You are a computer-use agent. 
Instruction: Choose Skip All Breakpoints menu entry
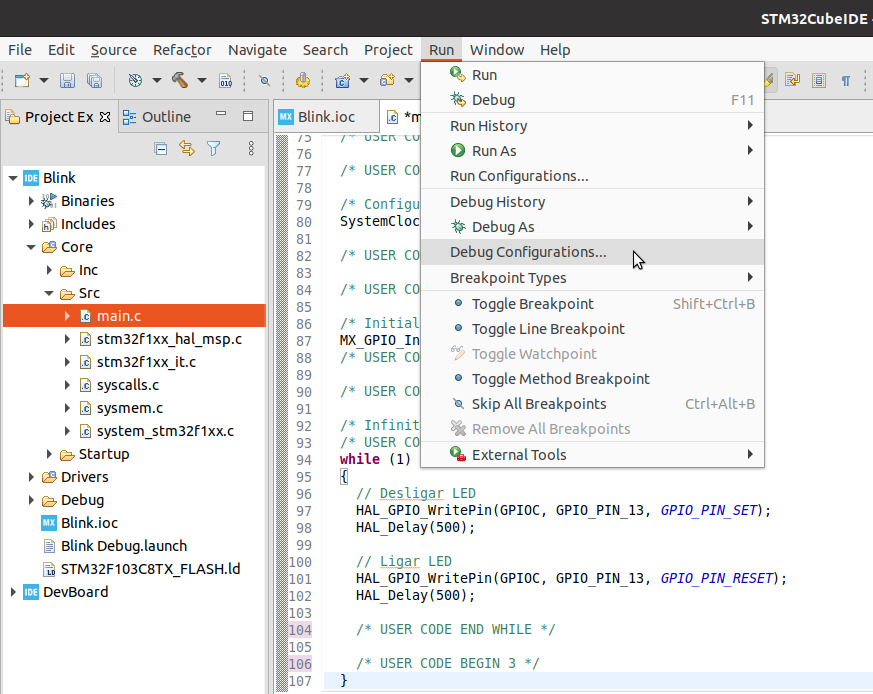point(592,404)
